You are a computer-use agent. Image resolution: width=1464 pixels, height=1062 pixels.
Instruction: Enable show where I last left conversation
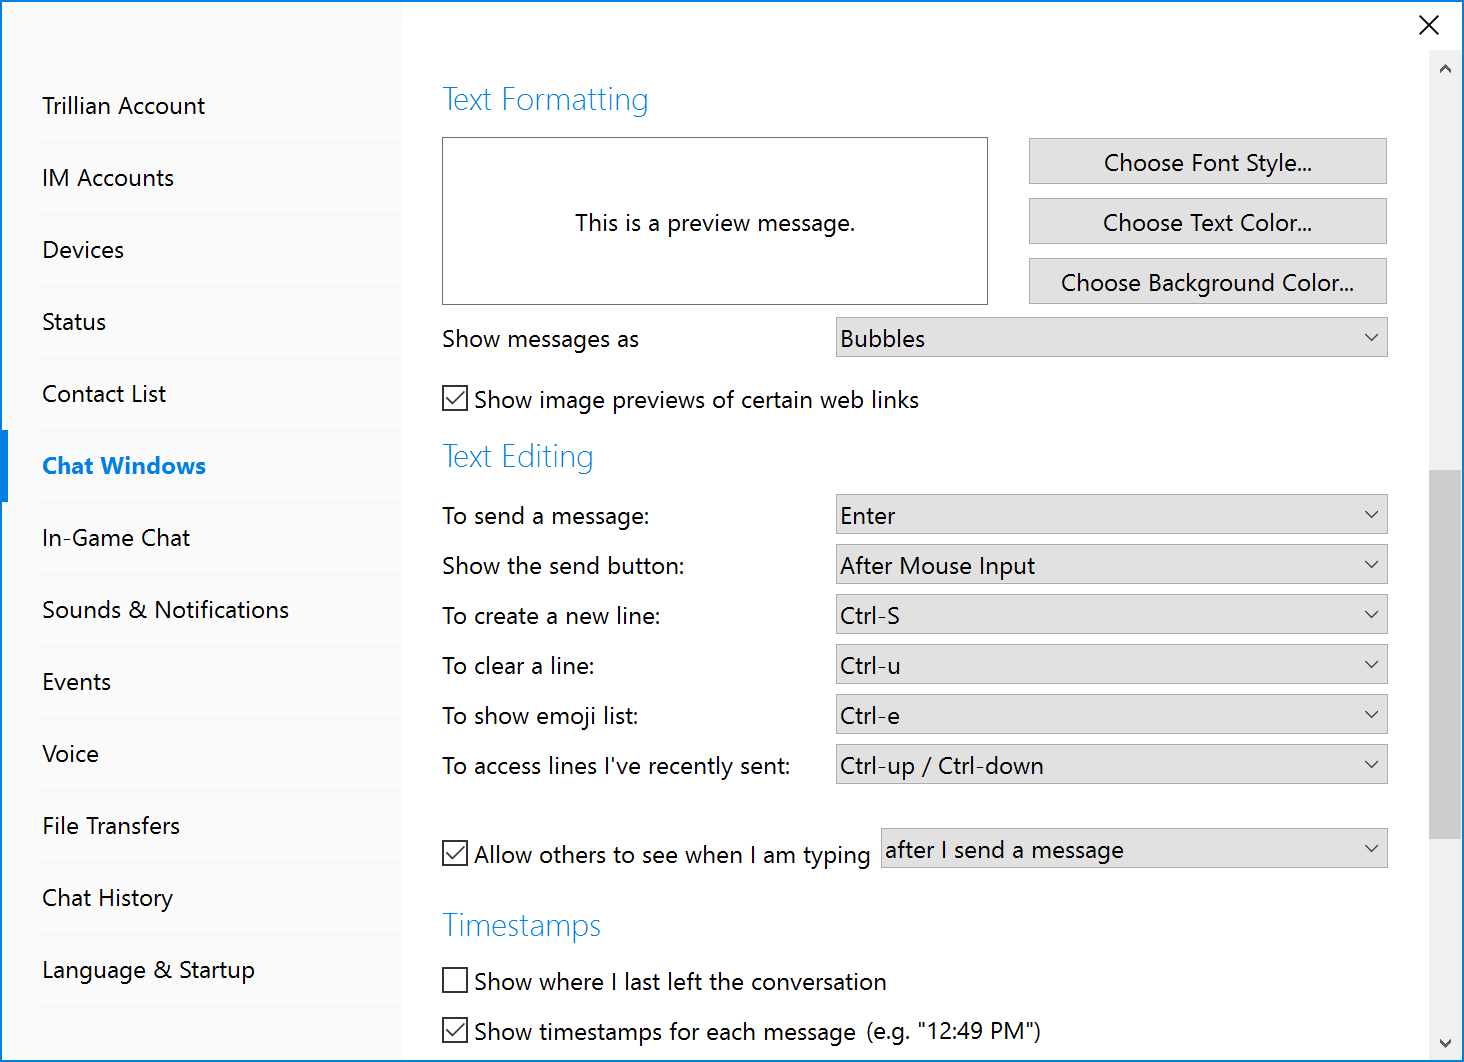(455, 980)
